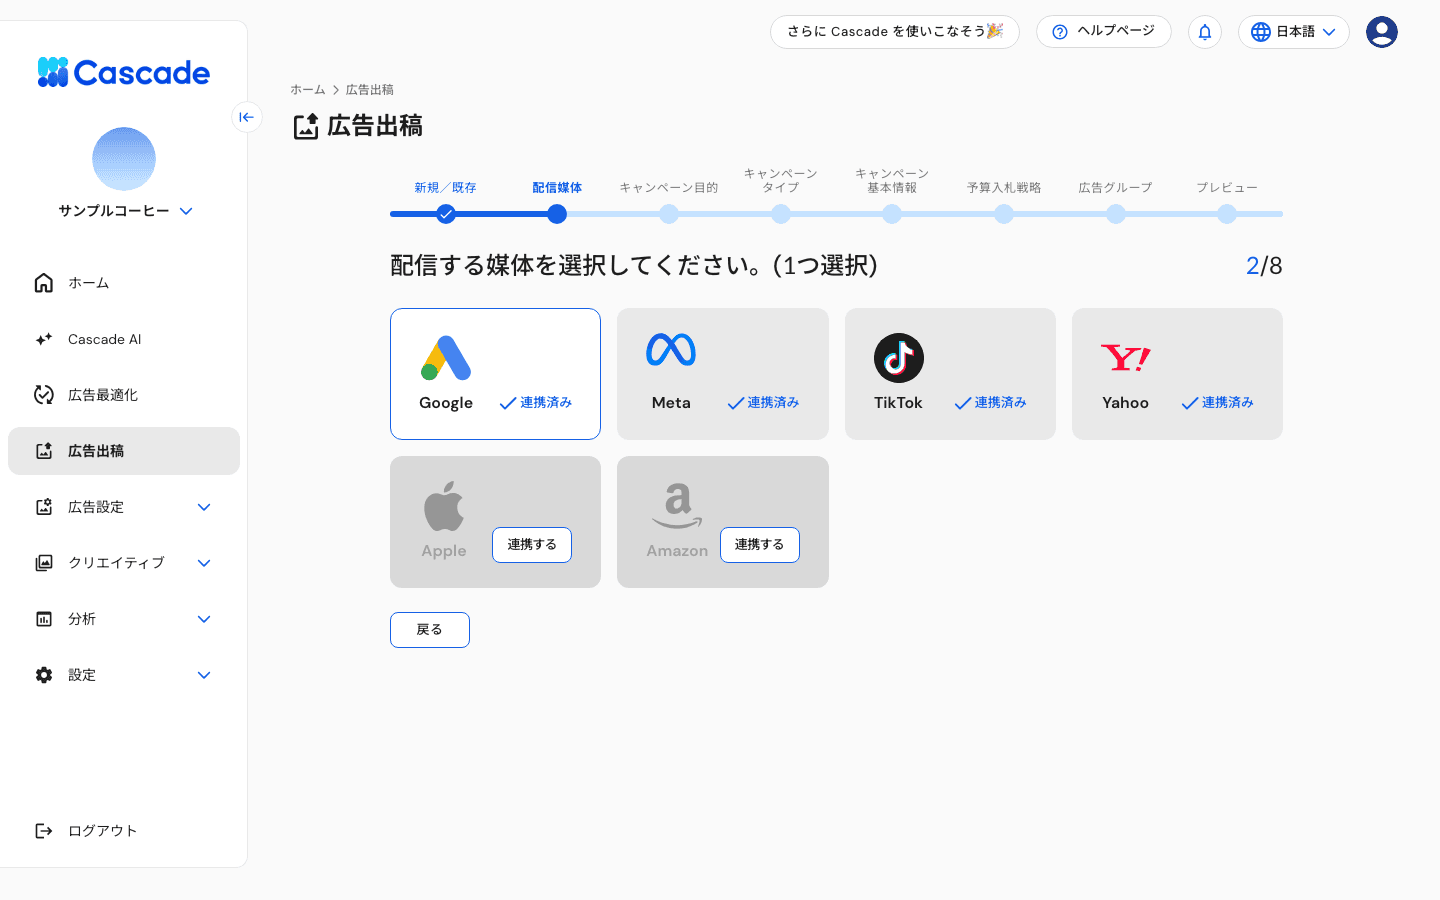Click 連携する button for Apple

point(532,545)
